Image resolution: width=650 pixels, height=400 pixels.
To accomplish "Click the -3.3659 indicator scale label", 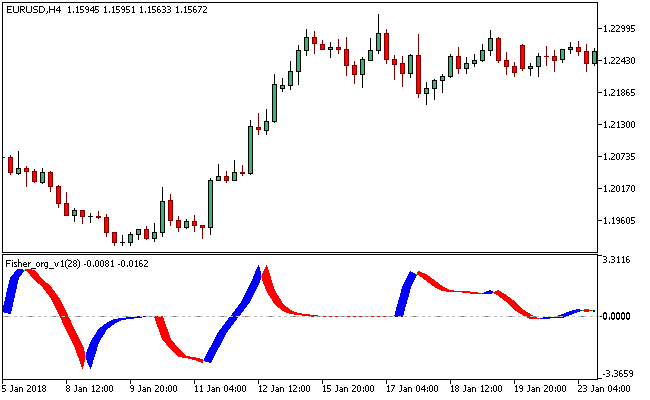I will [x=618, y=374].
